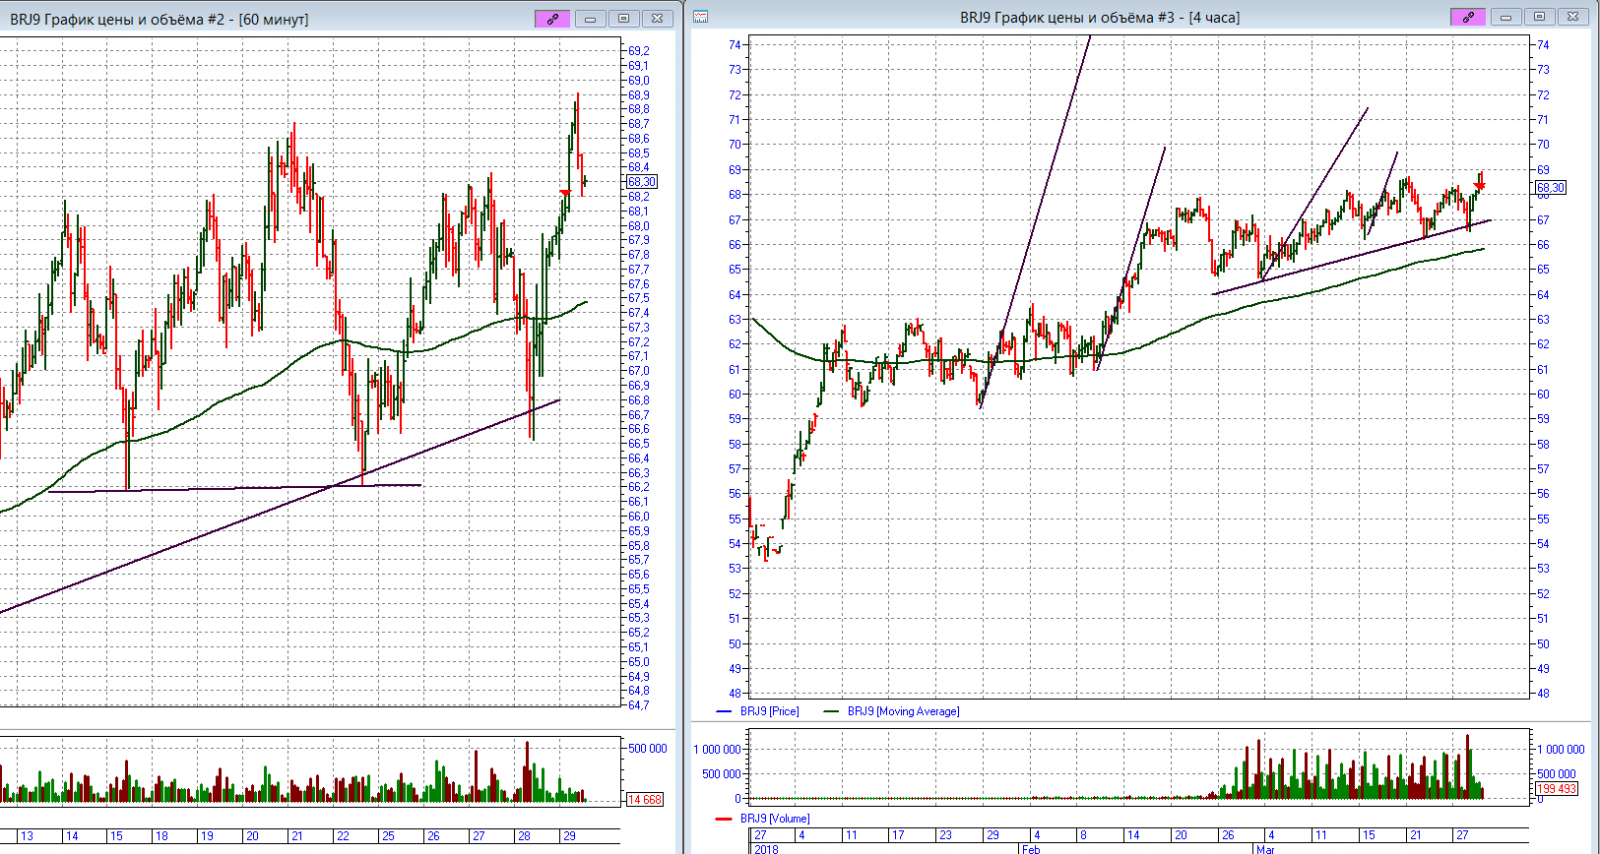Select the red arrow marker on 60-minute chart
The height and width of the screenshot is (854, 1600).
pos(565,191)
